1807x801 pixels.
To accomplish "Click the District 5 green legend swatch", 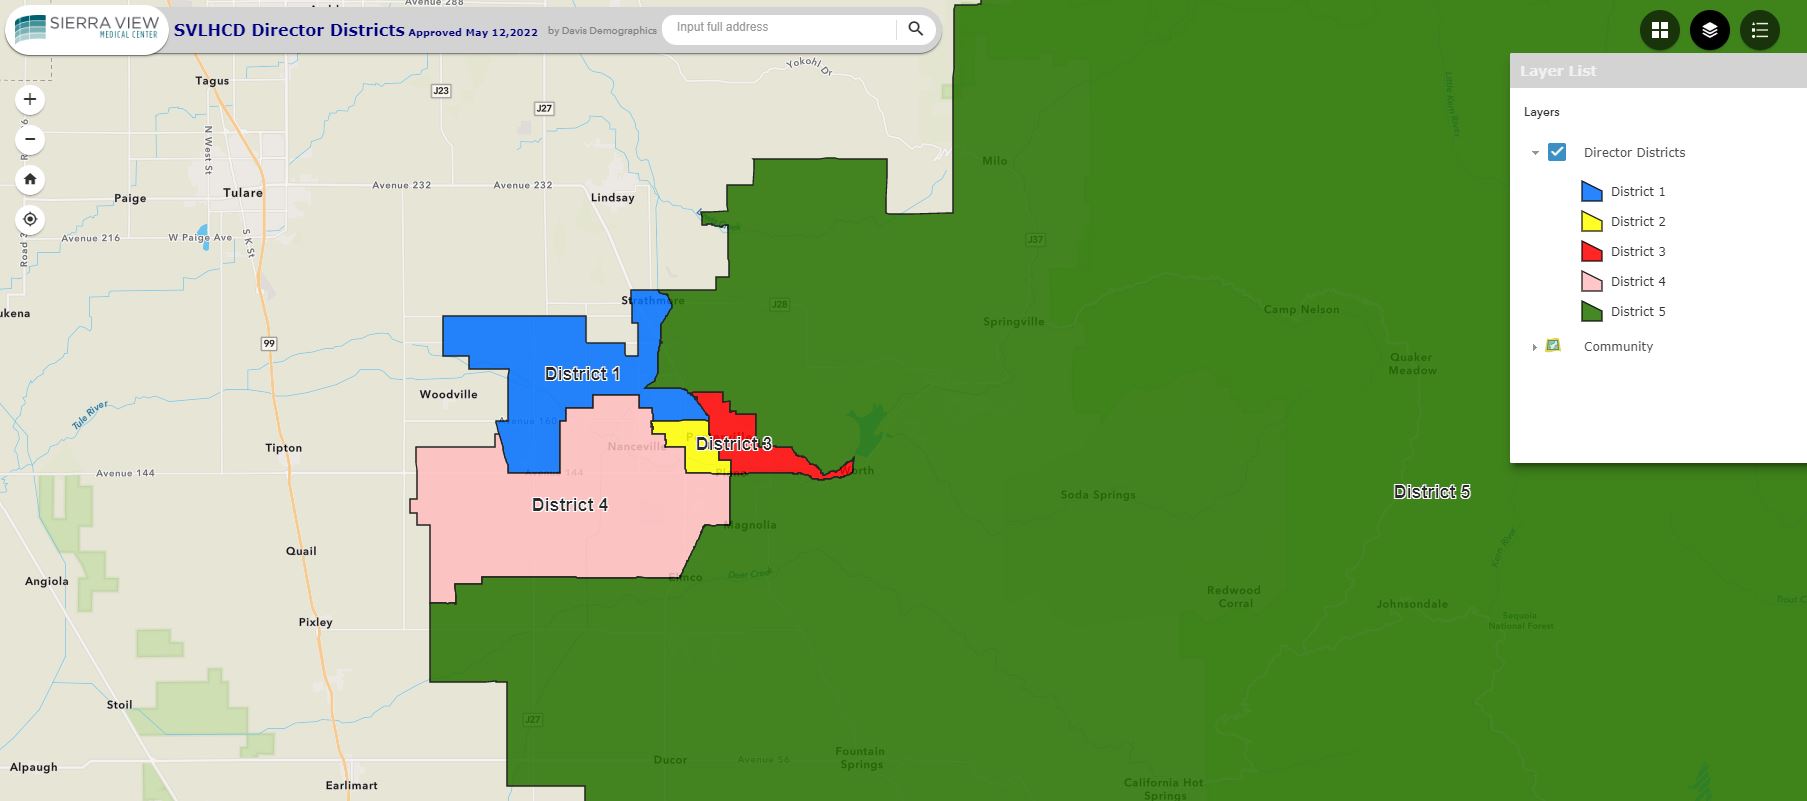I will pos(1591,311).
